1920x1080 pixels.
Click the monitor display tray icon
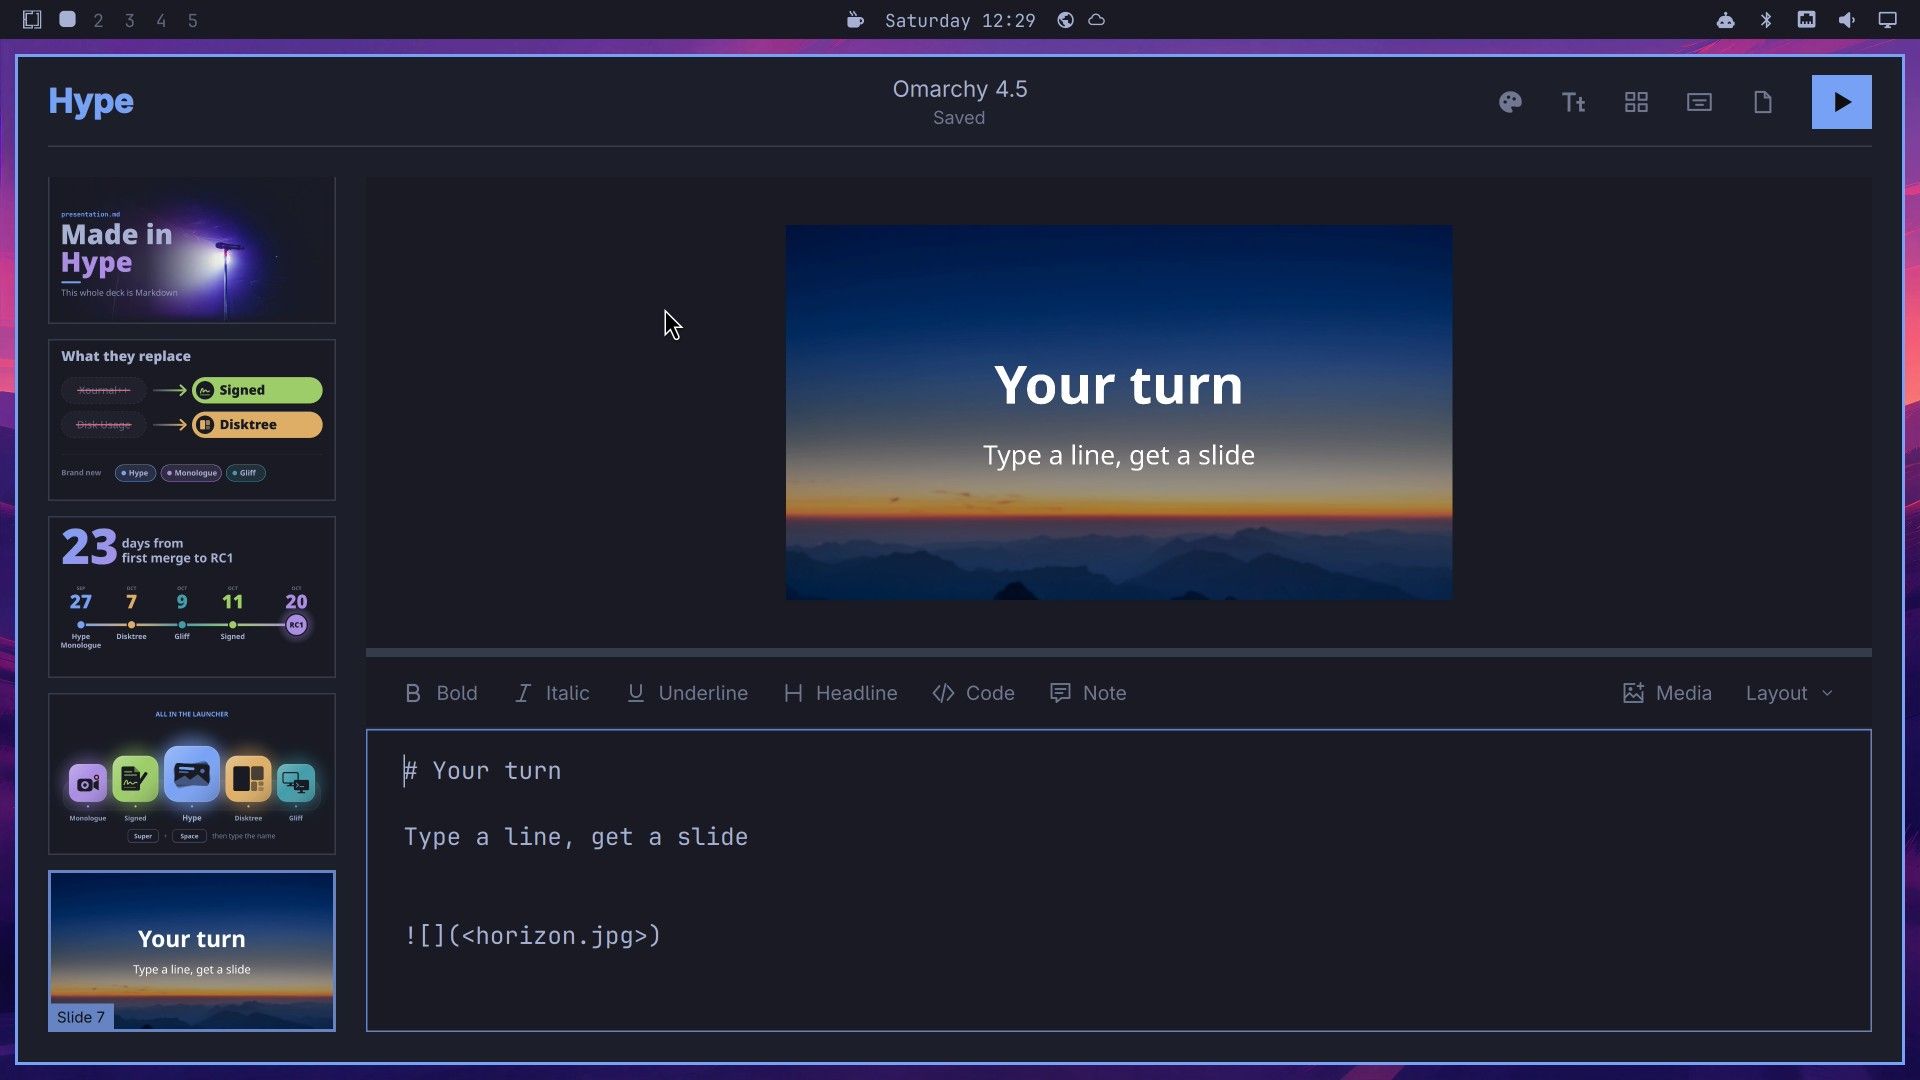[1887, 20]
